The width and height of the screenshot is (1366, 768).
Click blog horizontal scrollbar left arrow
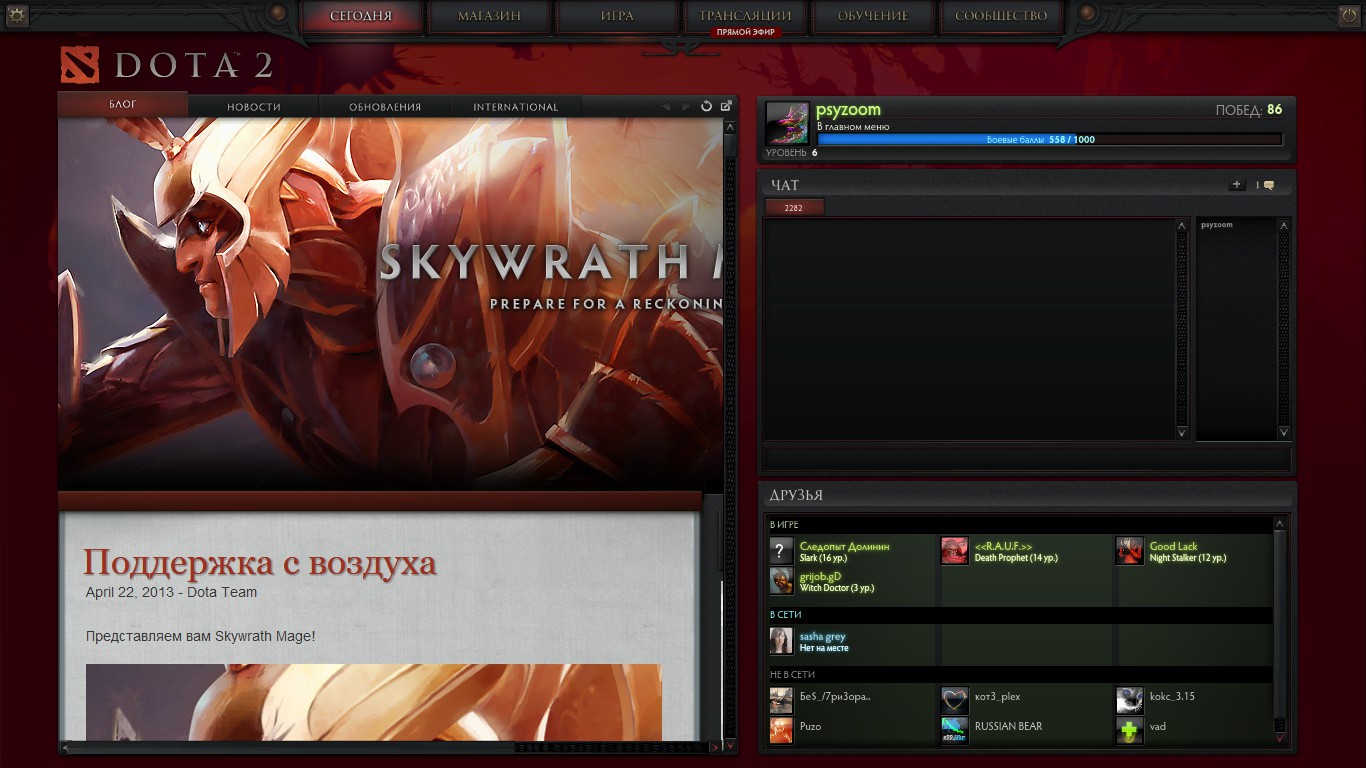tap(66, 747)
